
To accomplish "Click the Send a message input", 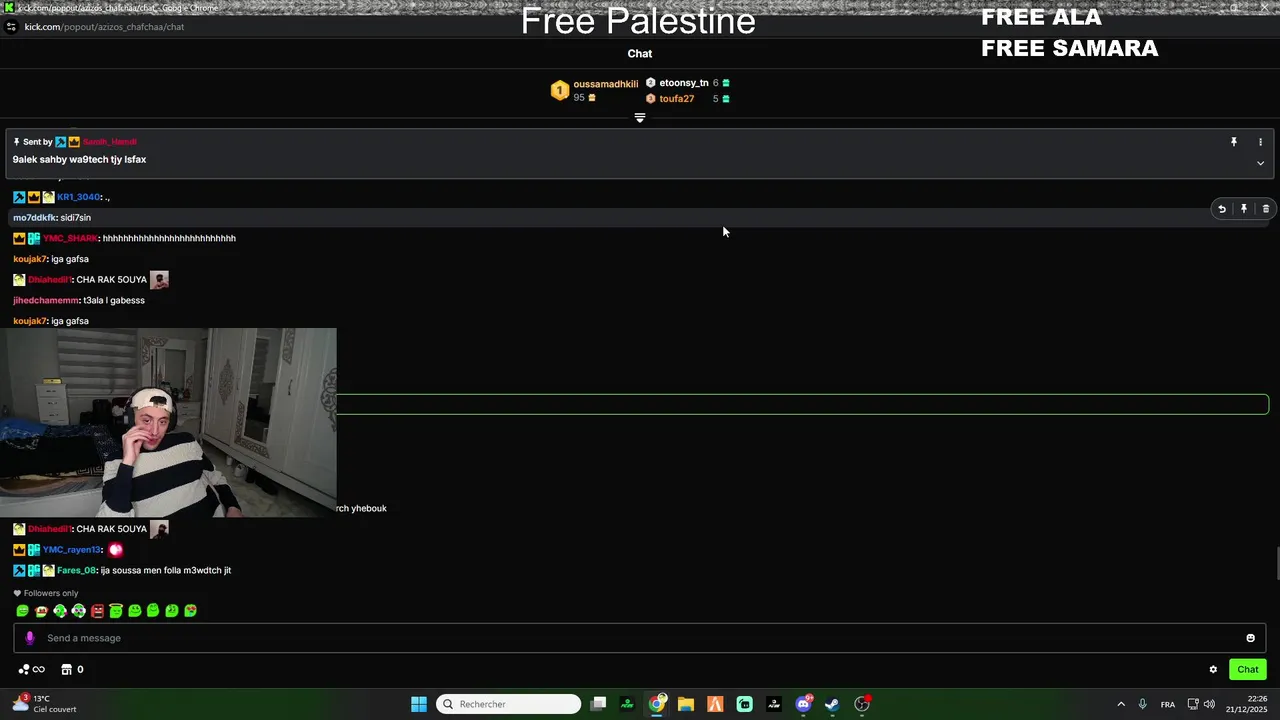I will (x=640, y=638).
